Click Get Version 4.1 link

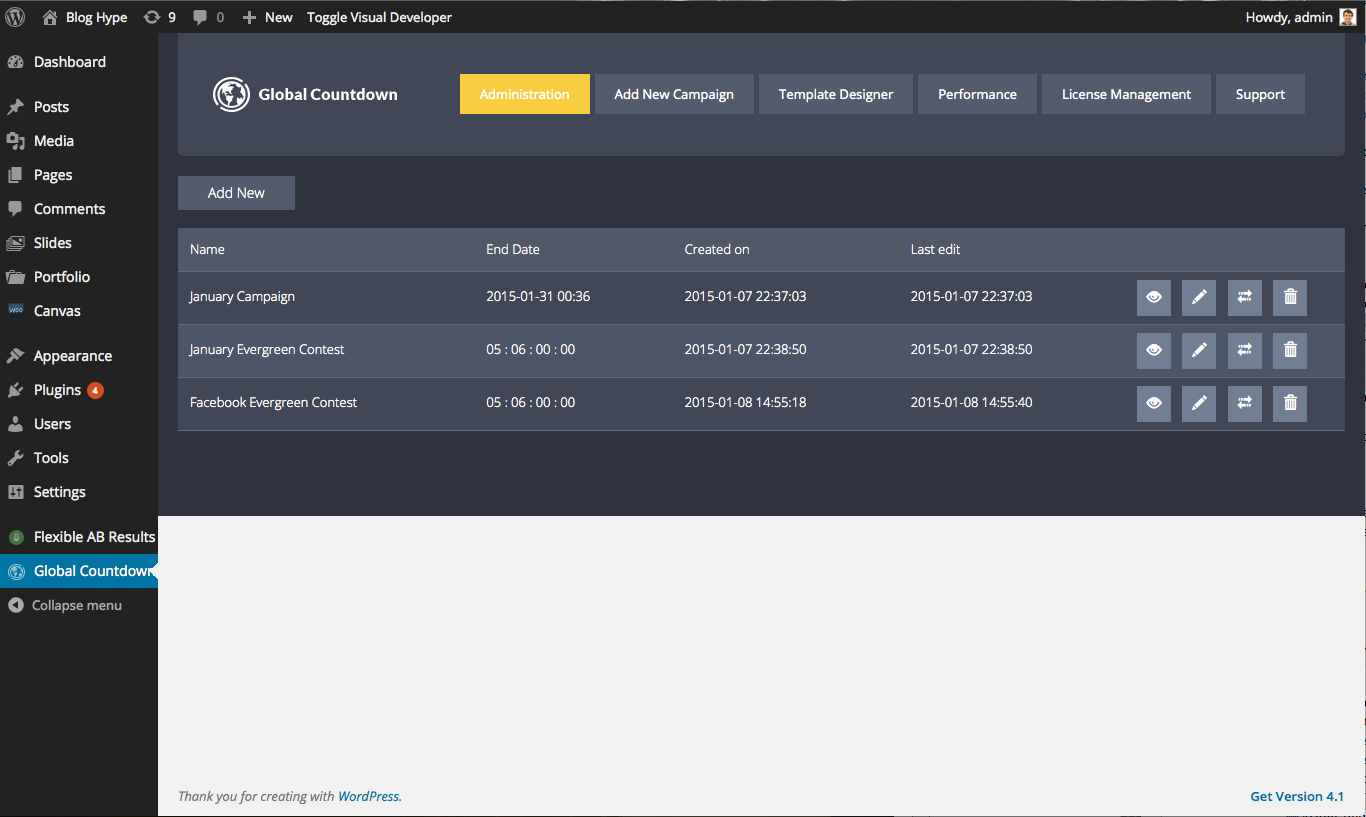1297,796
